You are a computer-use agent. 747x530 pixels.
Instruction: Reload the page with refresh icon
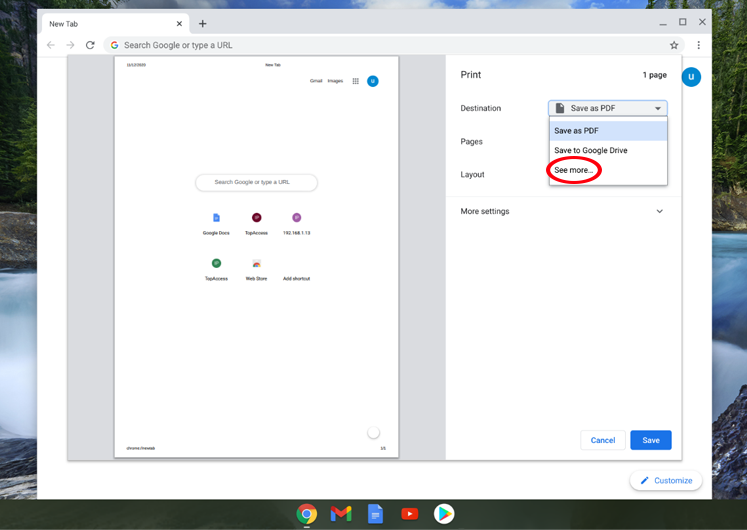[x=90, y=45]
